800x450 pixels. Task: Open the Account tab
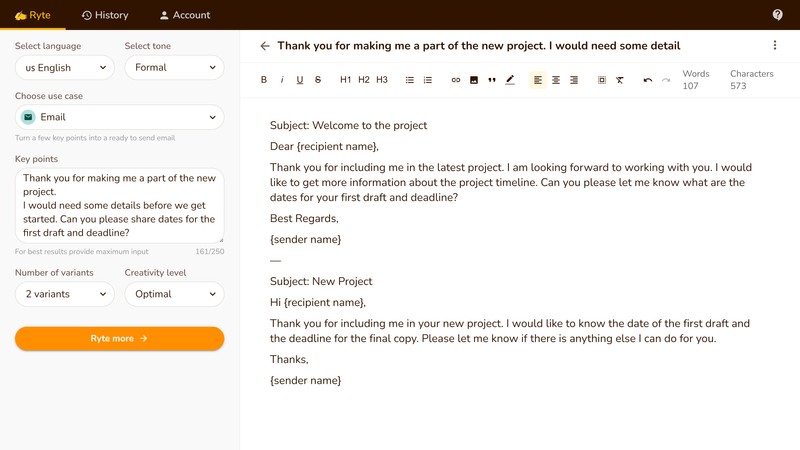pyautogui.click(x=185, y=15)
